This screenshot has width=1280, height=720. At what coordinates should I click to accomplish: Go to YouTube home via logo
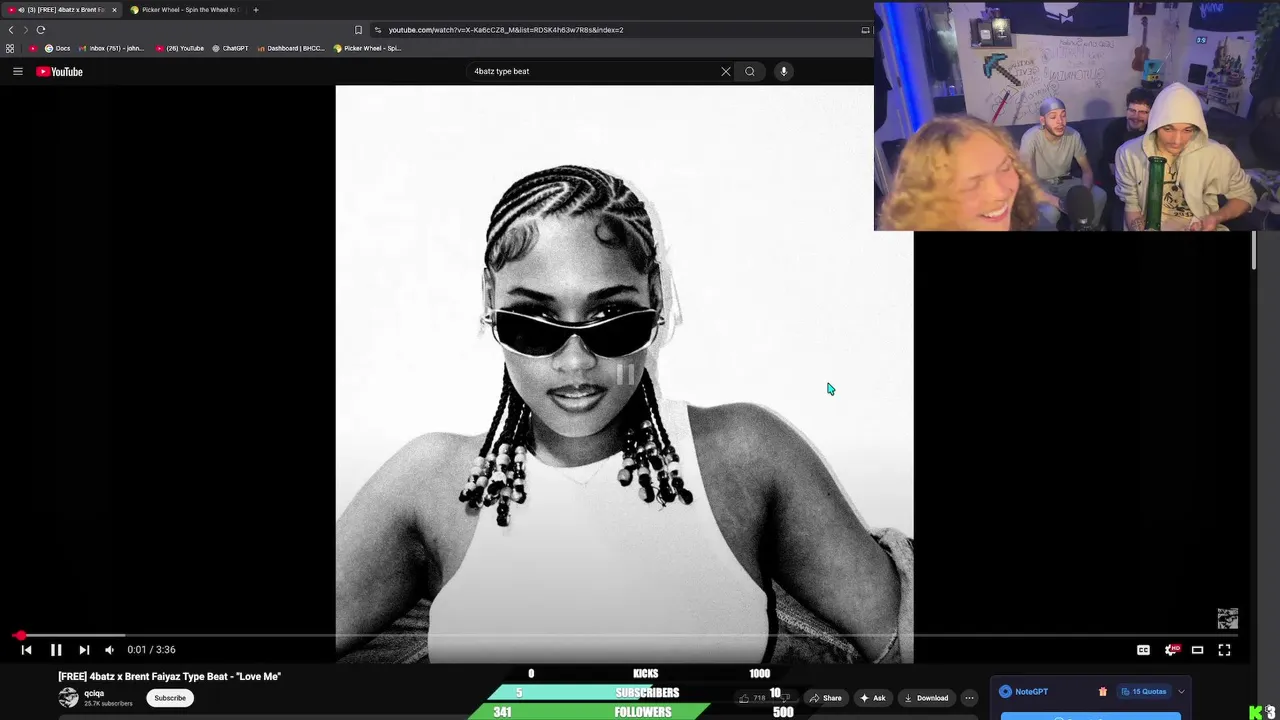click(x=59, y=71)
